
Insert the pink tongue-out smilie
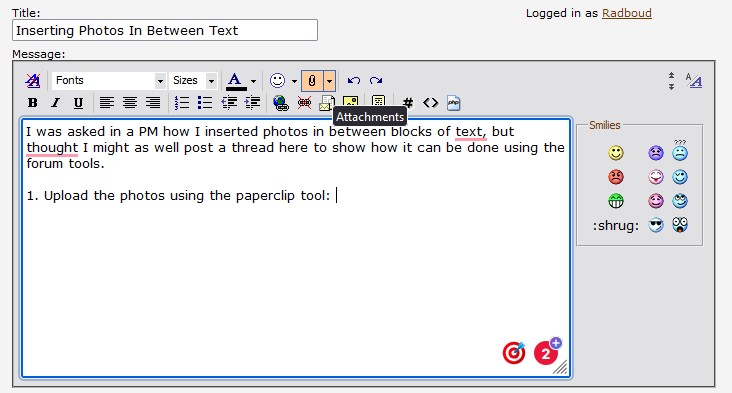coord(656,177)
